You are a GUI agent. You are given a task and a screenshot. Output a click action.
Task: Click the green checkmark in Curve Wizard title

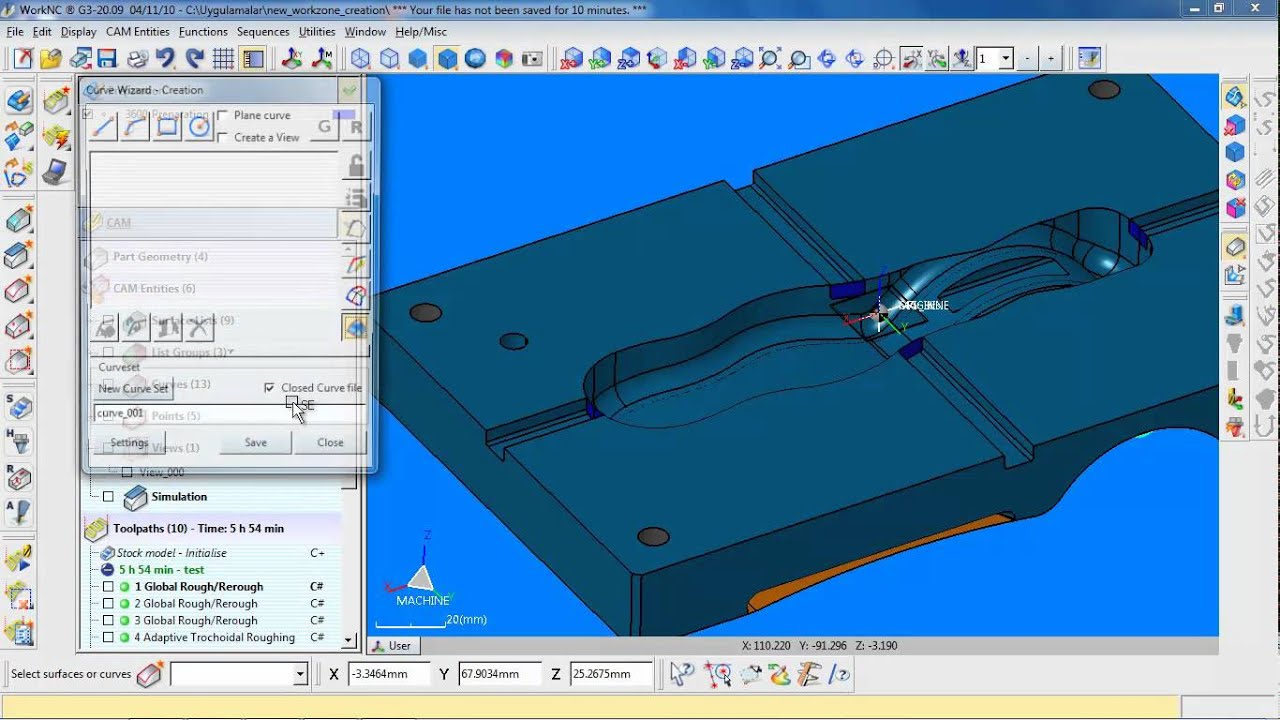tap(349, 90)
